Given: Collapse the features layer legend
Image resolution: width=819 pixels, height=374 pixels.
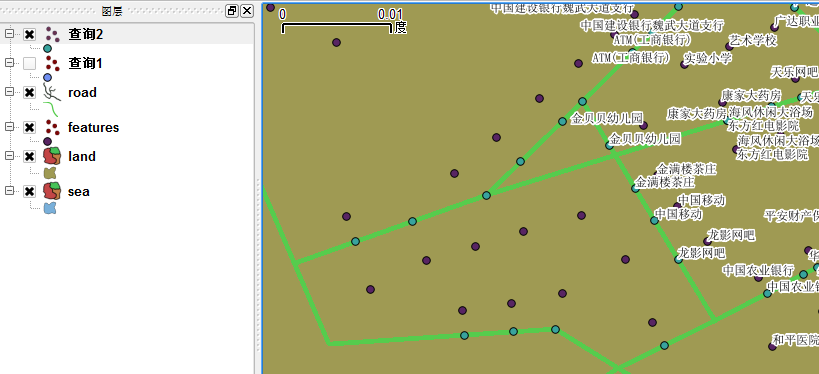Looking at the screenshot, I should point(9,127).
